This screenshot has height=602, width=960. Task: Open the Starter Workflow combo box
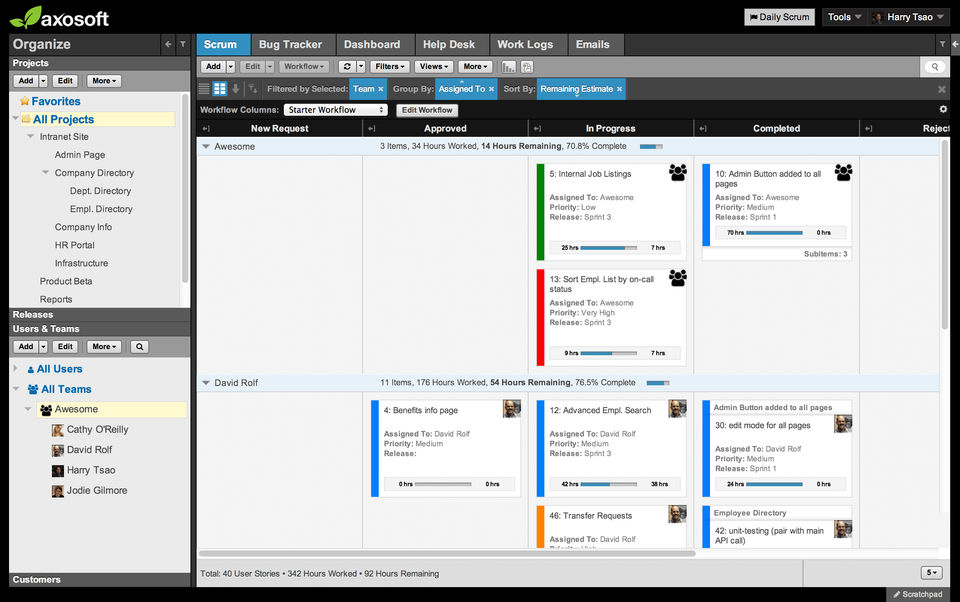336,110
